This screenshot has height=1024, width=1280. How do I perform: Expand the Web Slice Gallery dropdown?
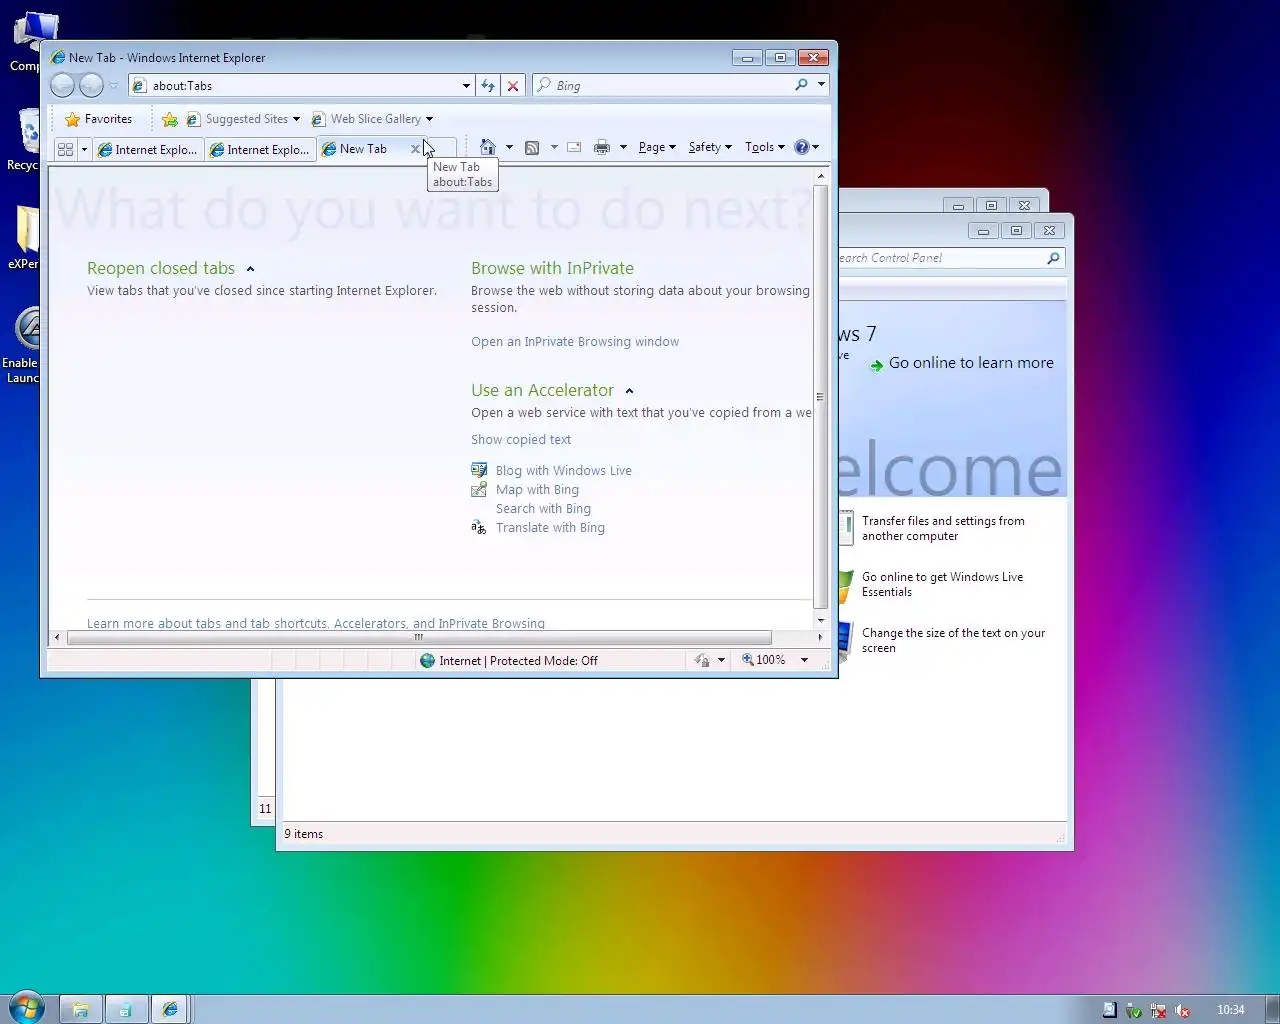click(x=429, y=119)
